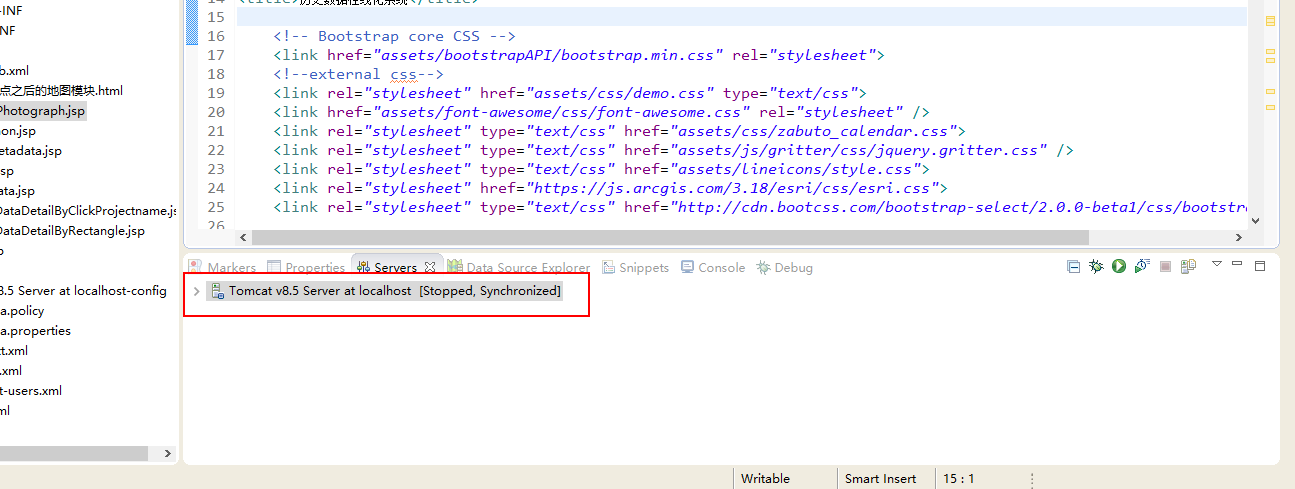Collapse all servers in Servers view
Image resolution: width=1295 pixels, height=489 pixels.
coord(1073,267)
